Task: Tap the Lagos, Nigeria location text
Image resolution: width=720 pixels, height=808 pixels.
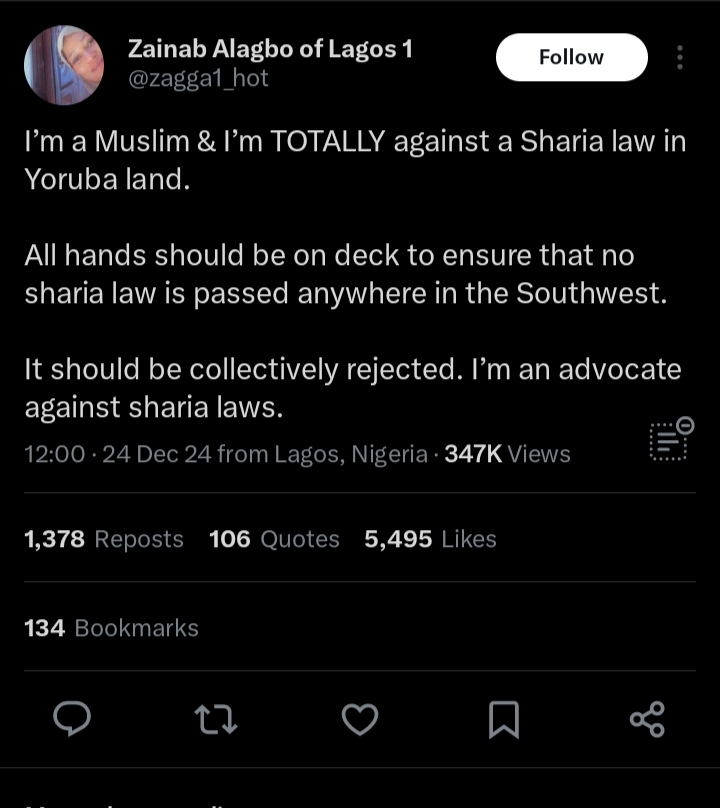Action: coord(351,454)
